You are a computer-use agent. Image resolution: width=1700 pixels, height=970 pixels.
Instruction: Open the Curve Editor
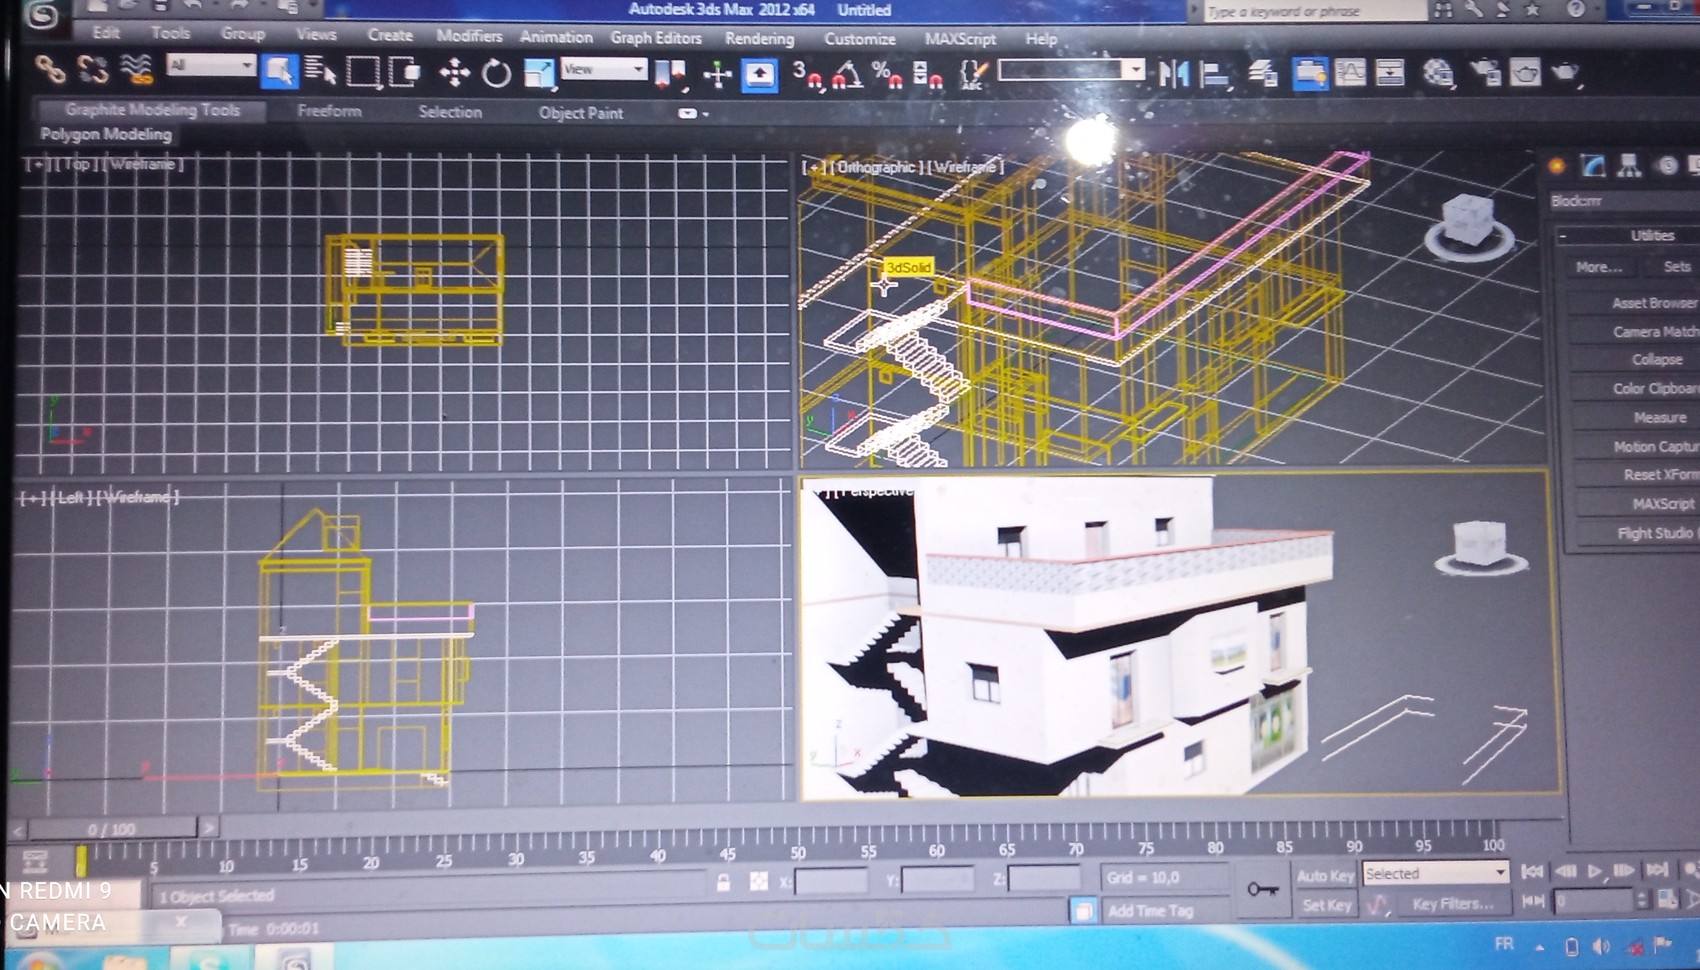pos(1352,72)
